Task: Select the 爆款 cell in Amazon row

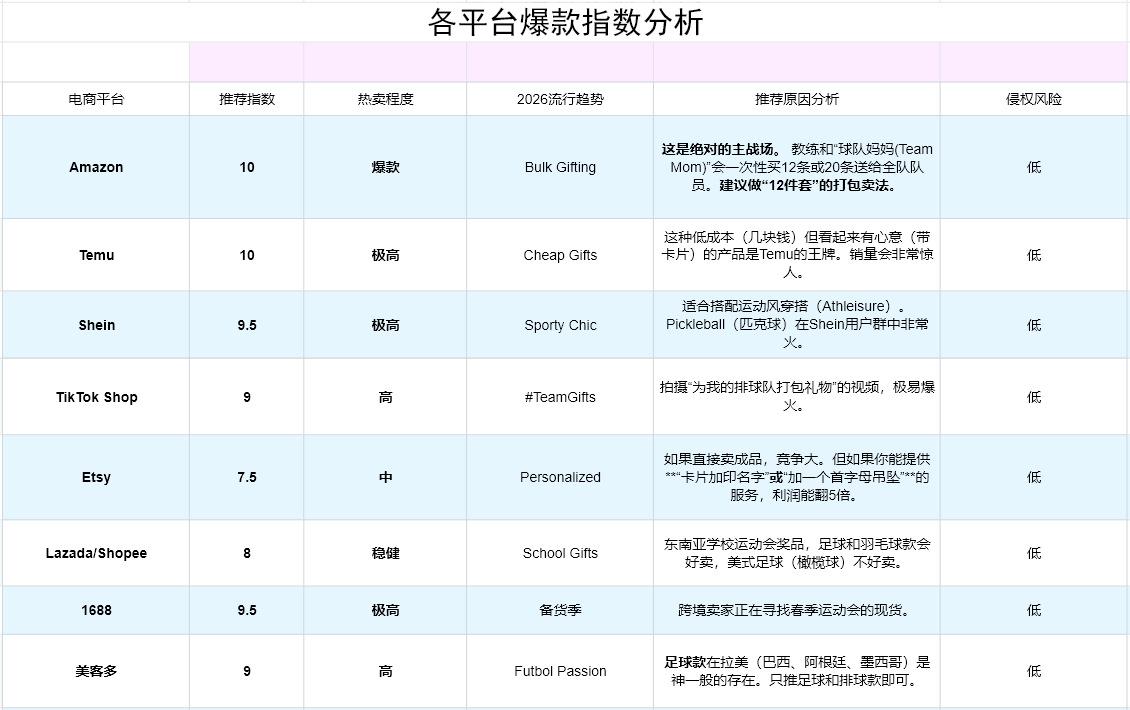Action: tap(385, 167)
